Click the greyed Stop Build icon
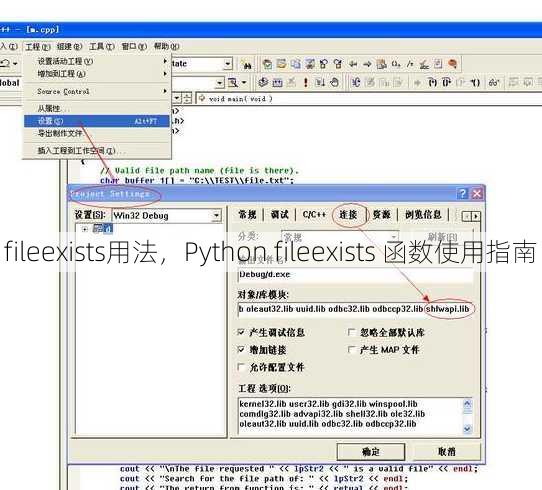The height and width of the screenshot is (490, 542). pyautogui.click(x=292, y=82)
